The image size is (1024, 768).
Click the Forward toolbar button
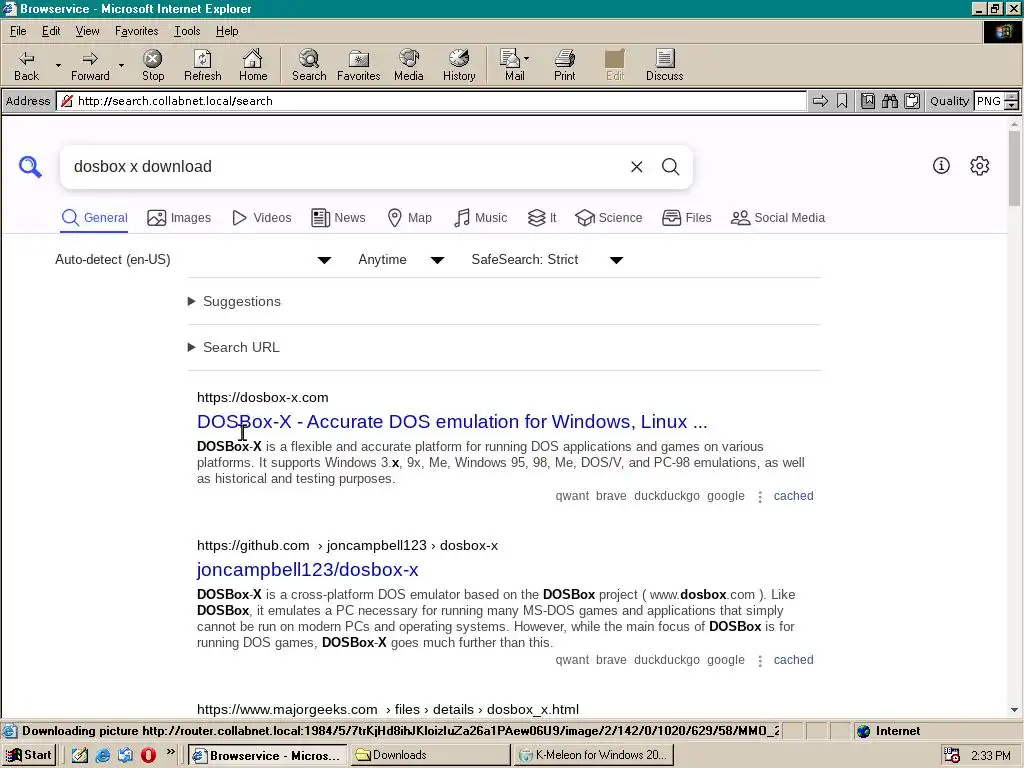[90, 65]
